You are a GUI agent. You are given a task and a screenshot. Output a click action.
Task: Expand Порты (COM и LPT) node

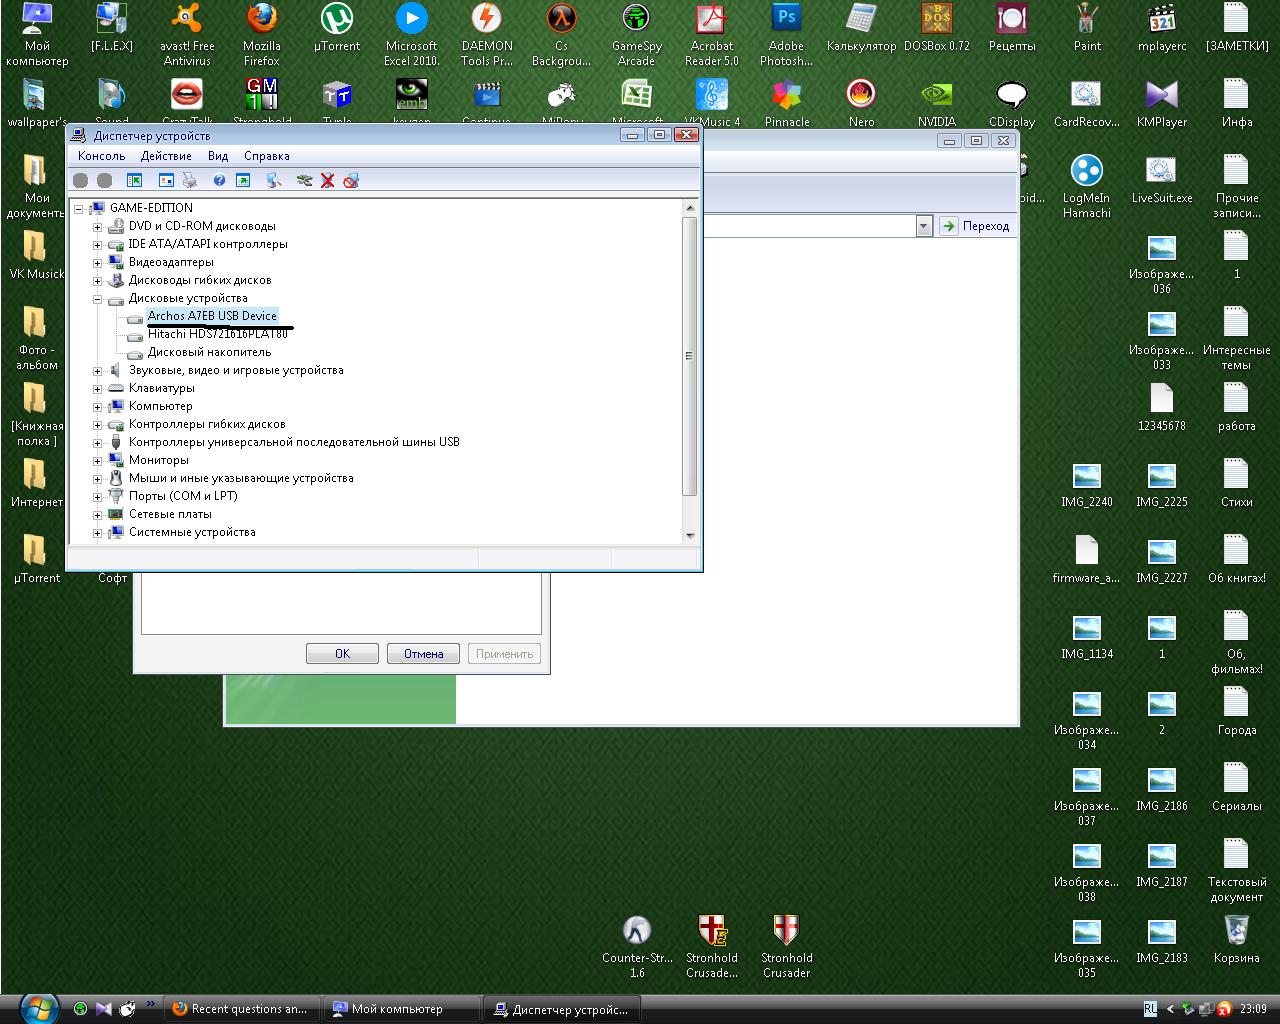(x=98, y=496)
